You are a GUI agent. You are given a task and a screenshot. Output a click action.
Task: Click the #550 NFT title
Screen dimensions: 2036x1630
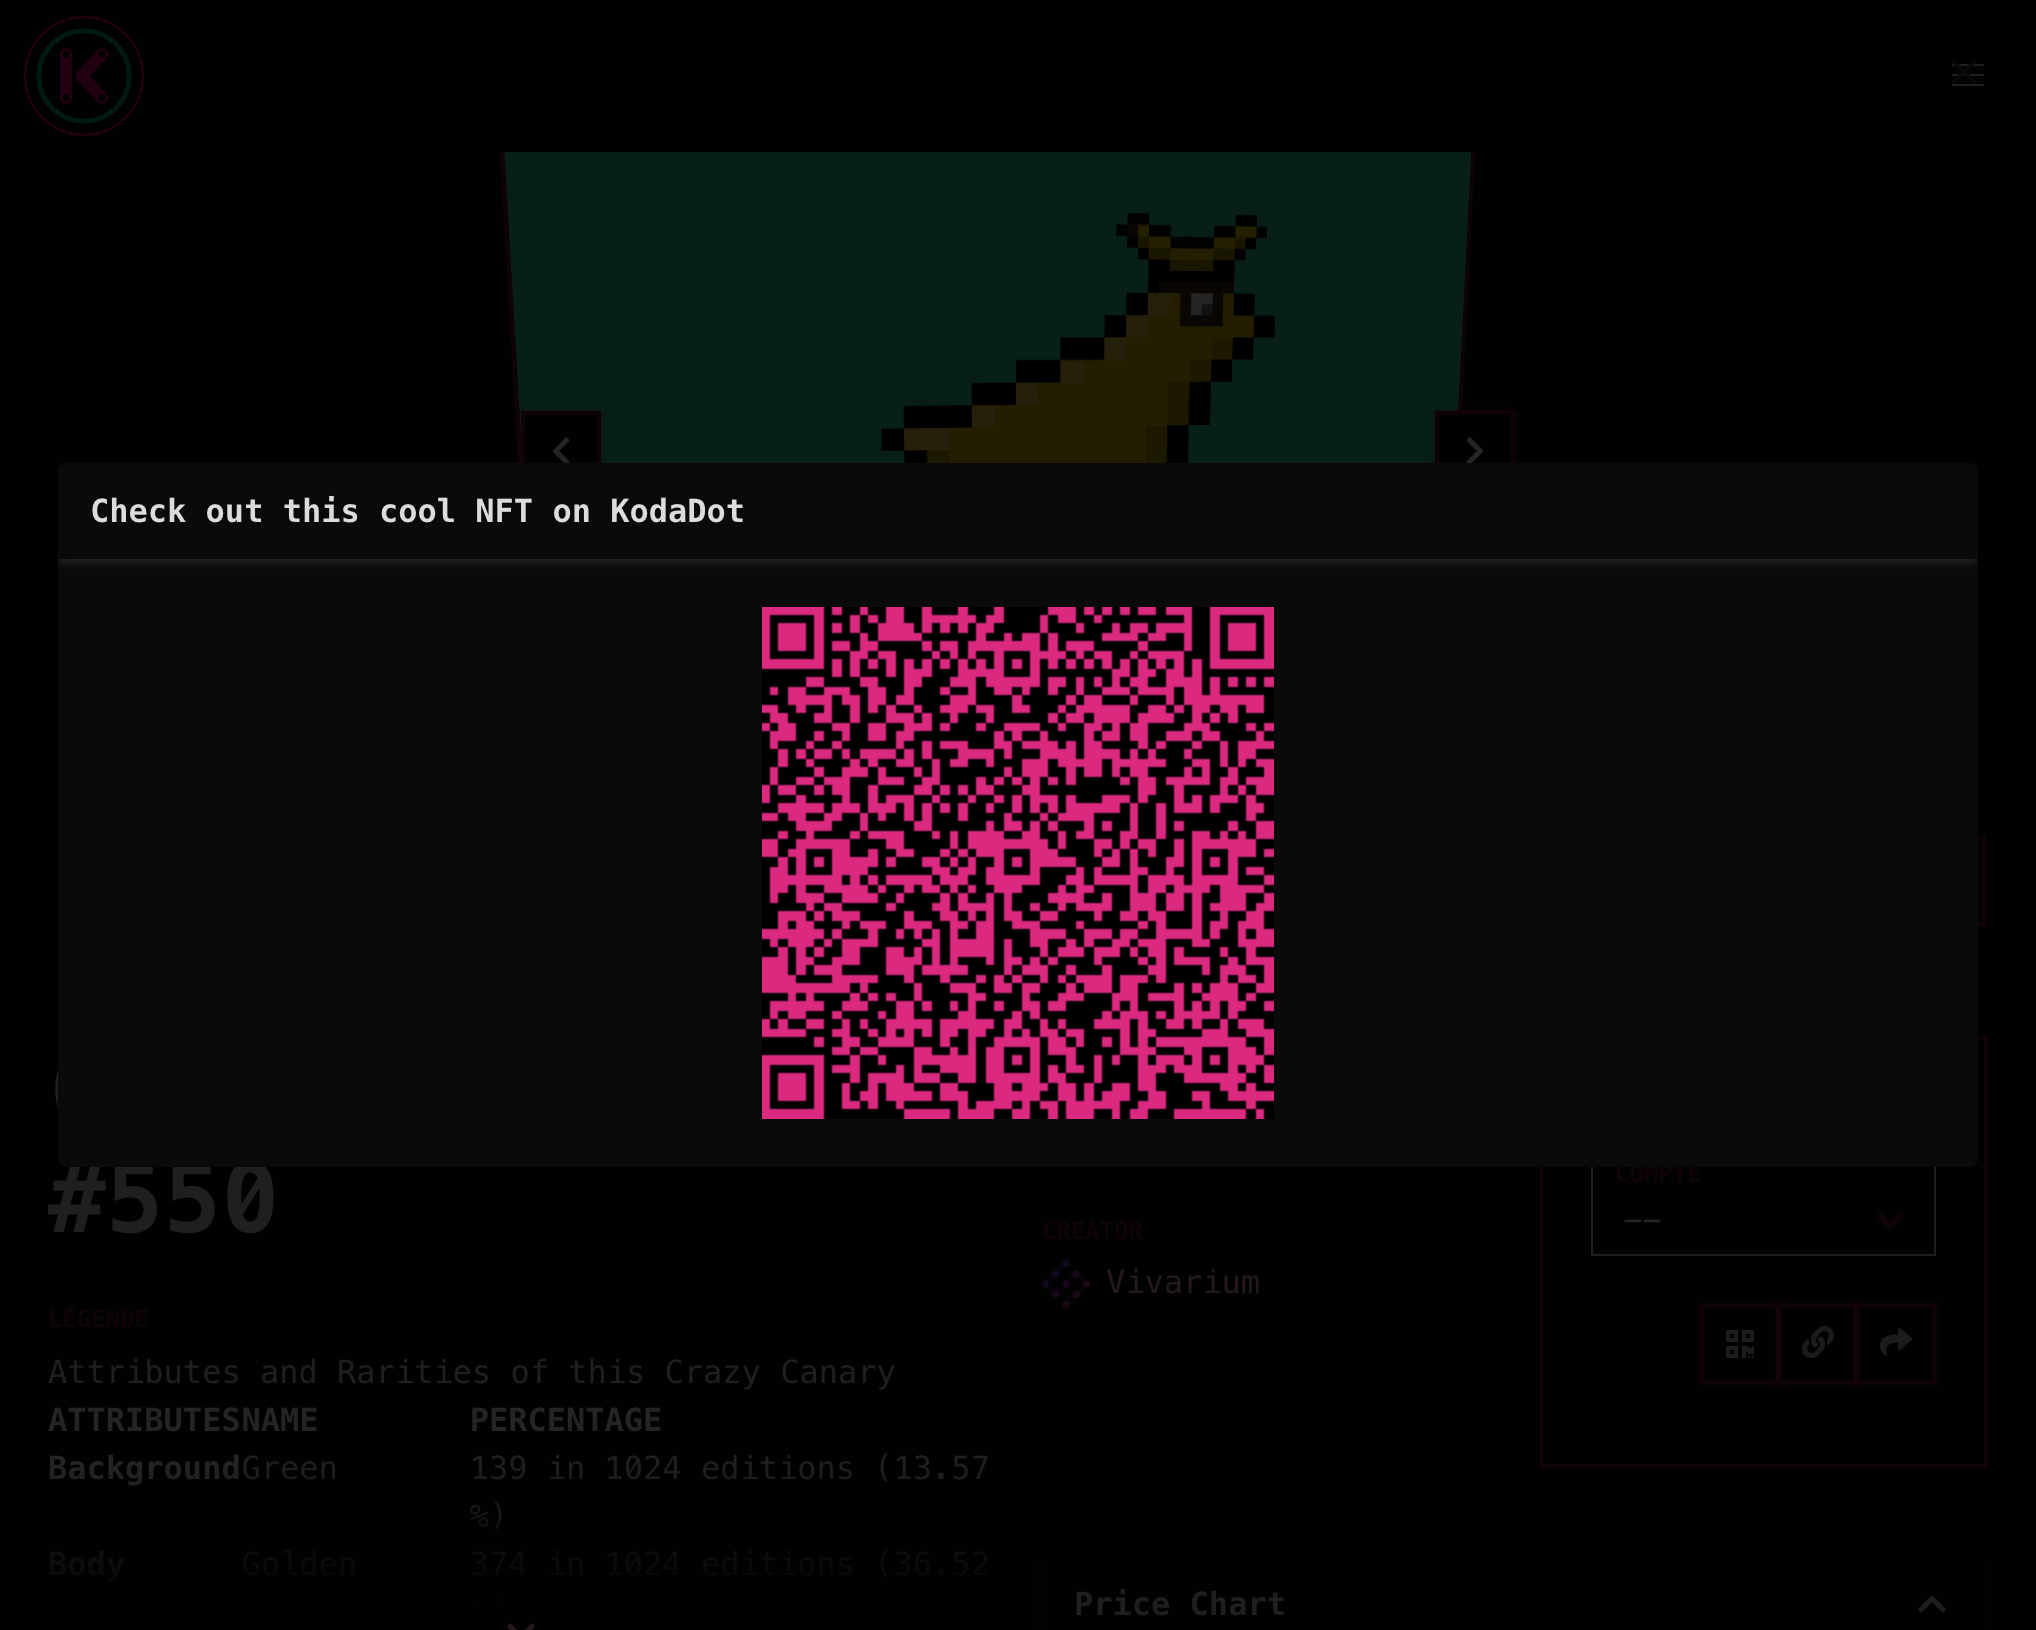pos(162,1200)
